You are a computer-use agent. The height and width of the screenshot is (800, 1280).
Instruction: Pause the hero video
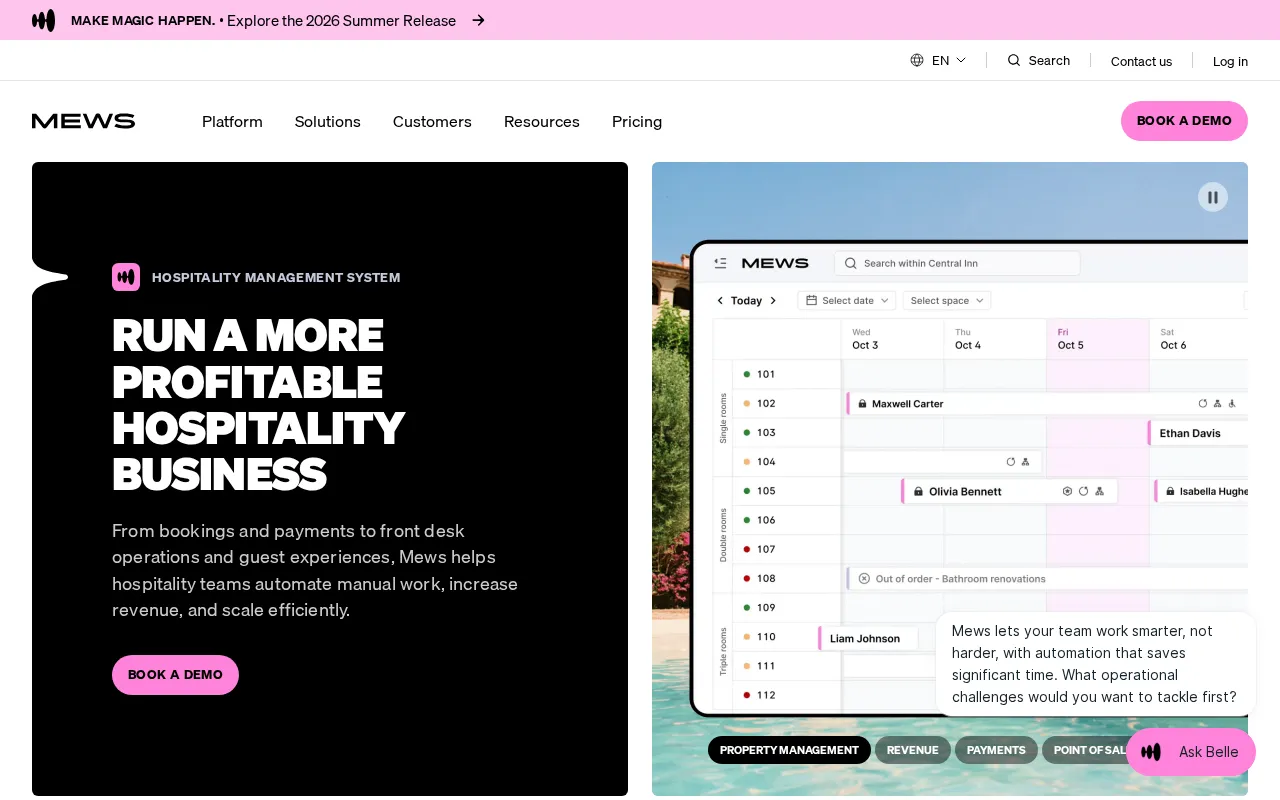click(x=1213, y=197)
